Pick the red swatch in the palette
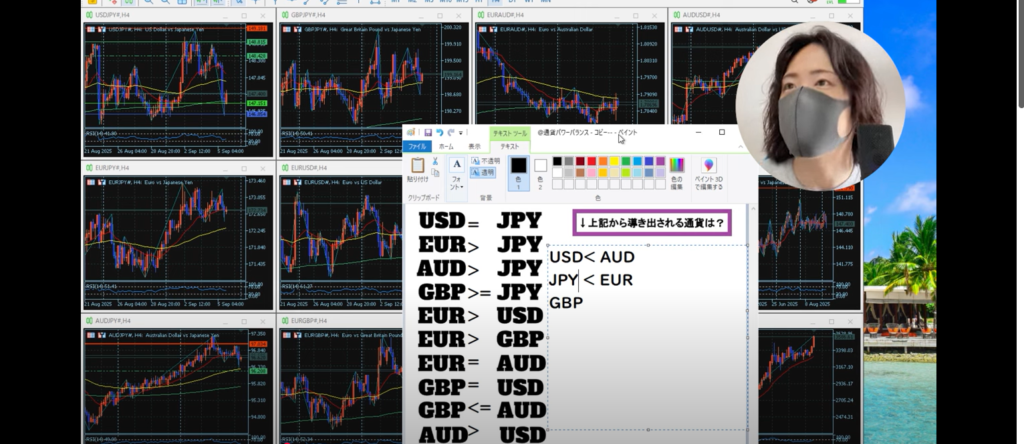Screen dimensions: 1024x444 point(592,161)
